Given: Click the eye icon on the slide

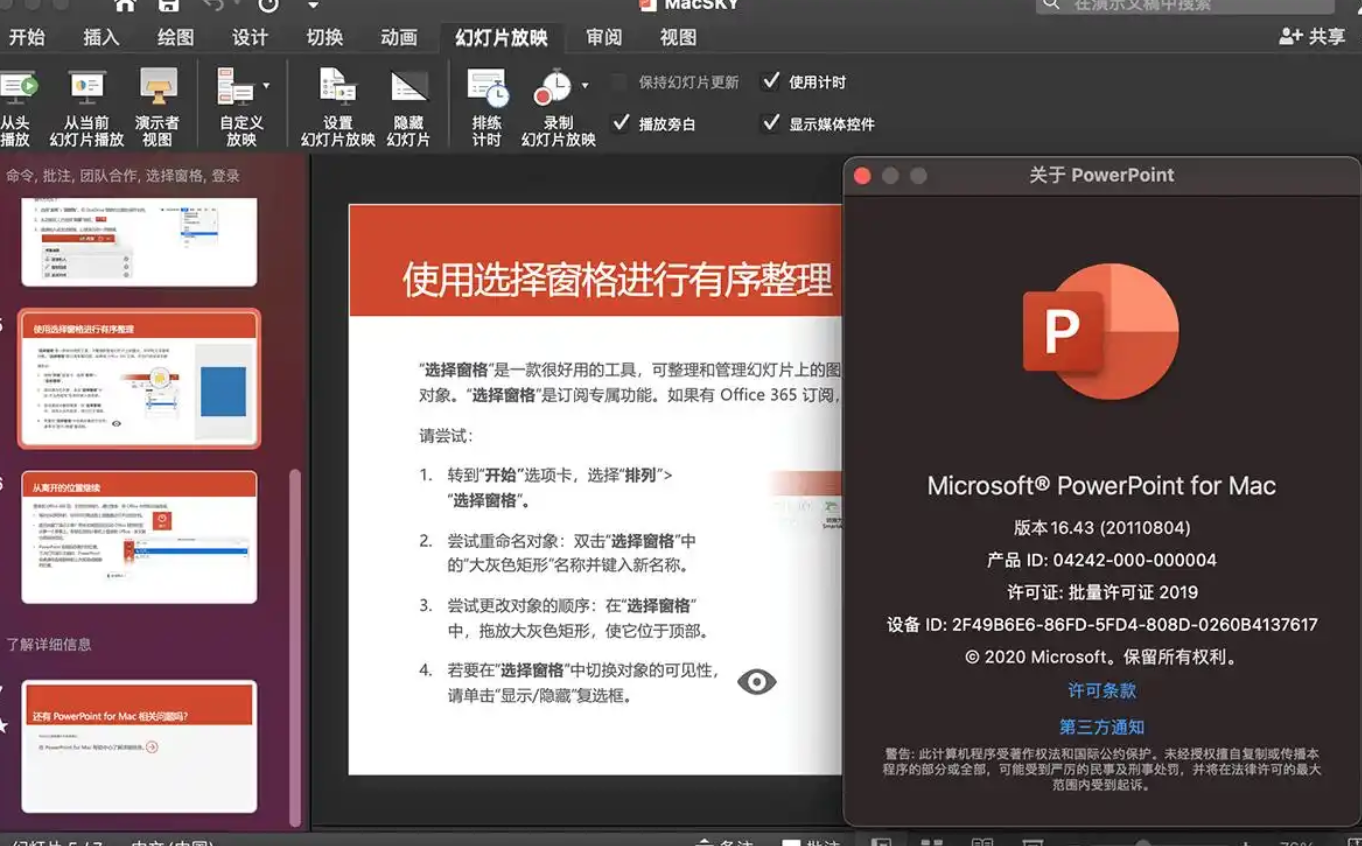Looking at the screenshot, I should [x=757, y=682].
